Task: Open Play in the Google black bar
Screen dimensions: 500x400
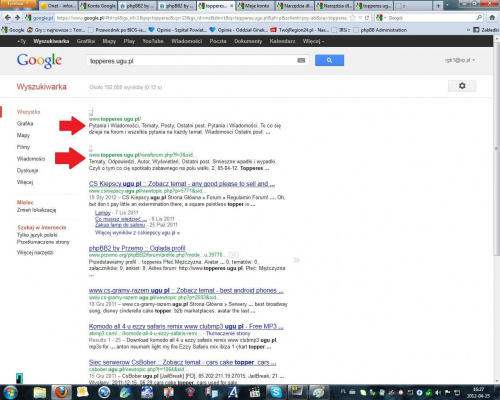Action: coord(129,41)
